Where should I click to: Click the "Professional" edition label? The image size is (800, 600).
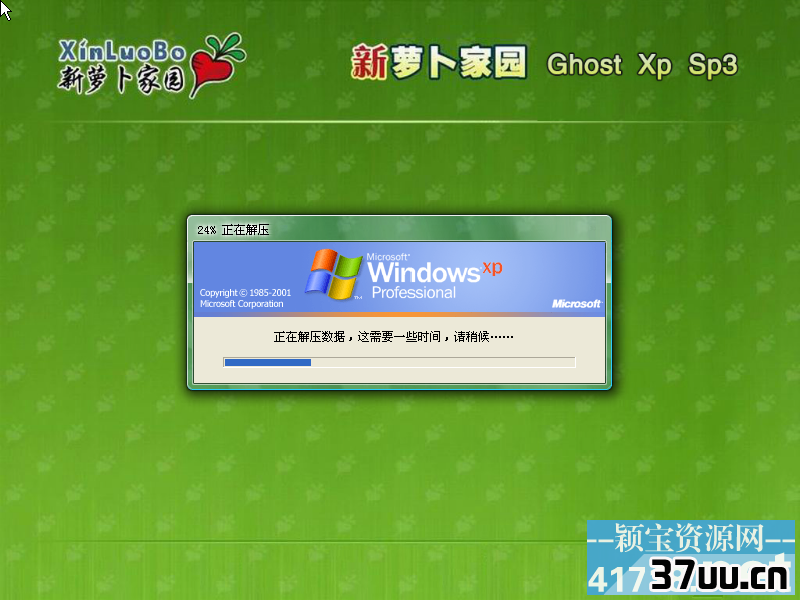click(x=414, y=293)
